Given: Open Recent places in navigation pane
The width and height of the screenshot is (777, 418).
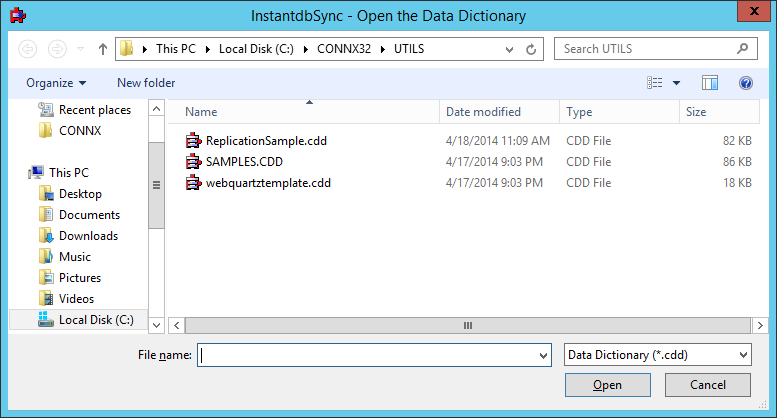Looking at the screenshot, I should (95, 110).
